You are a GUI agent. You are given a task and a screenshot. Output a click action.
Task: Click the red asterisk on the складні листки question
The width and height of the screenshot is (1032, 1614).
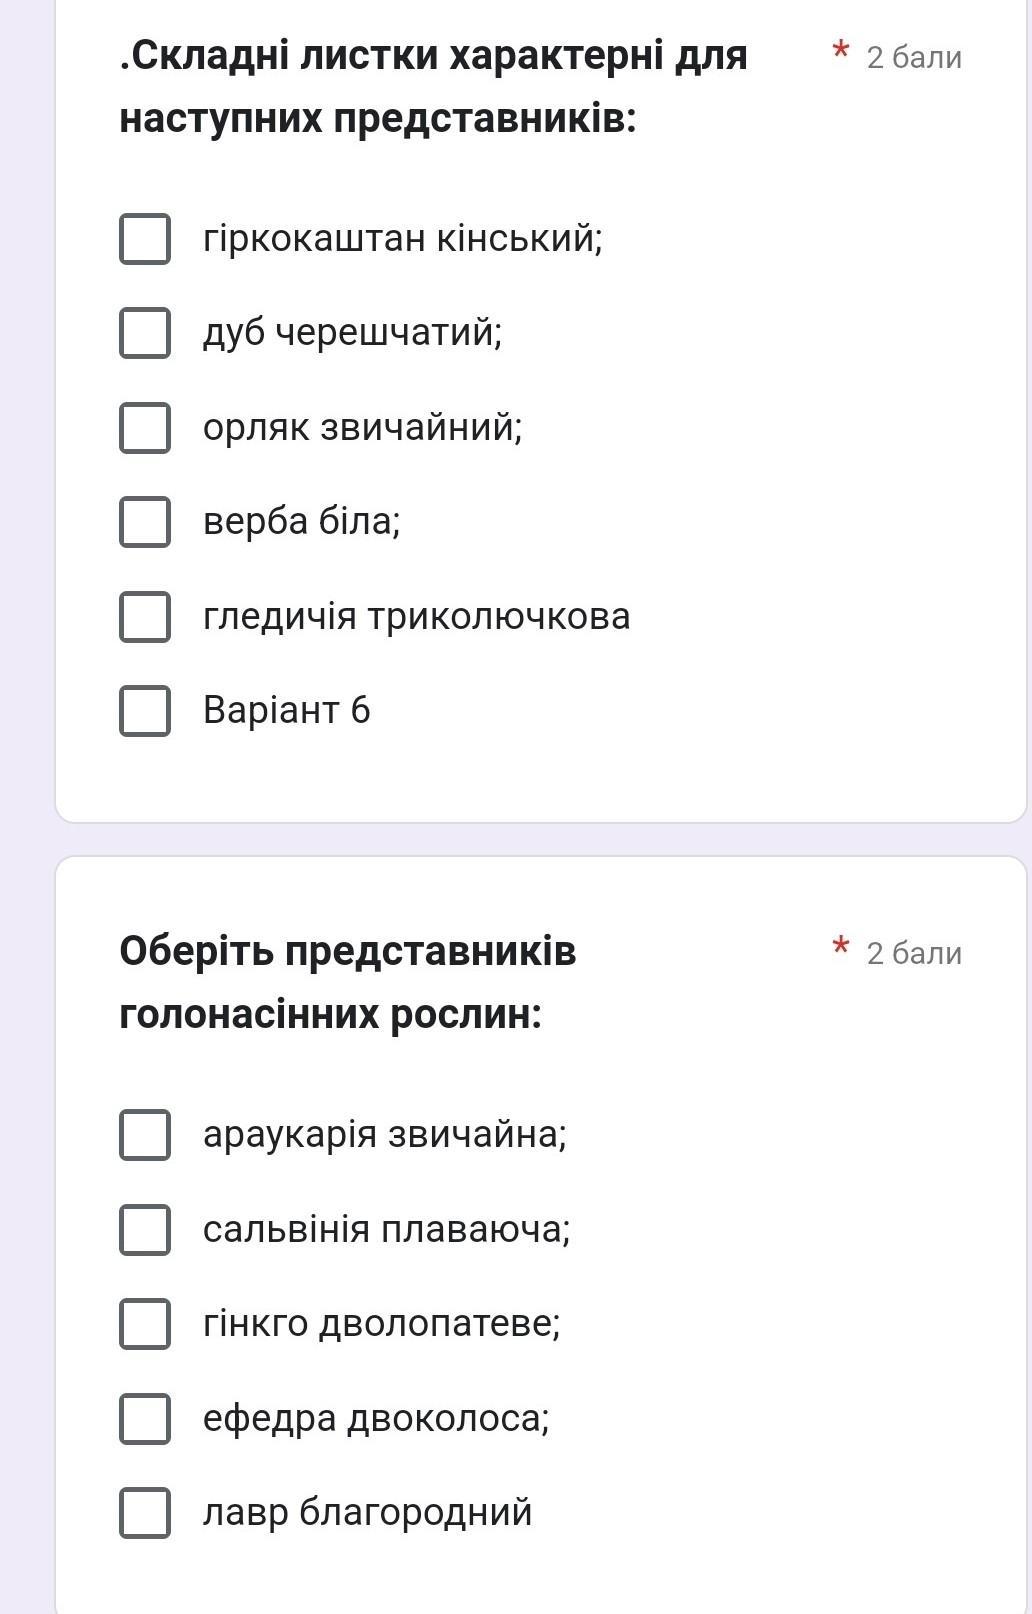(841, 50)
